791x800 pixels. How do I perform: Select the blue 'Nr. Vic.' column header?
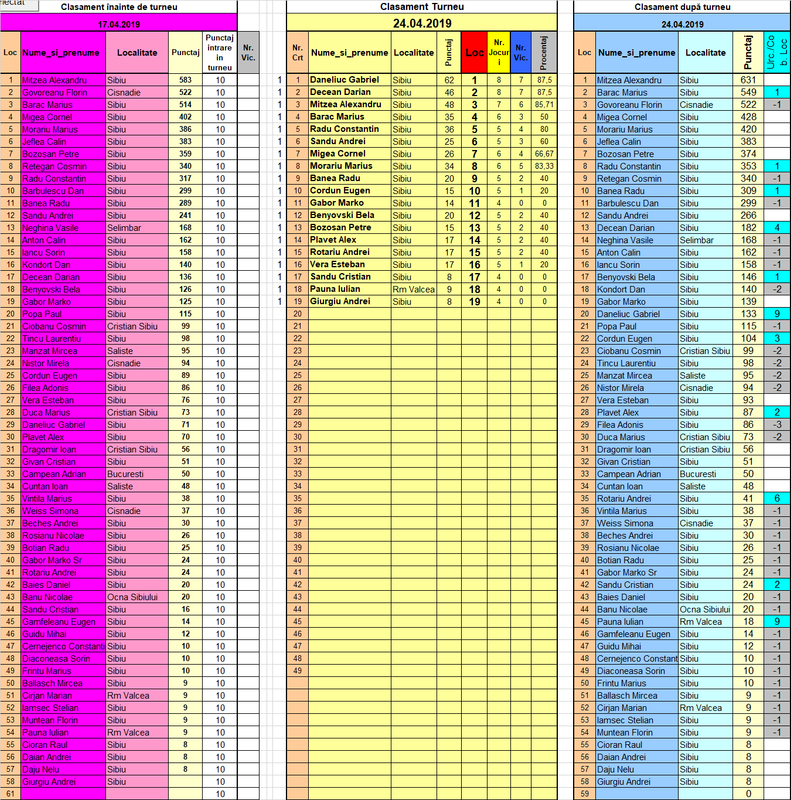pyautogui.click(x=521, y=53)
